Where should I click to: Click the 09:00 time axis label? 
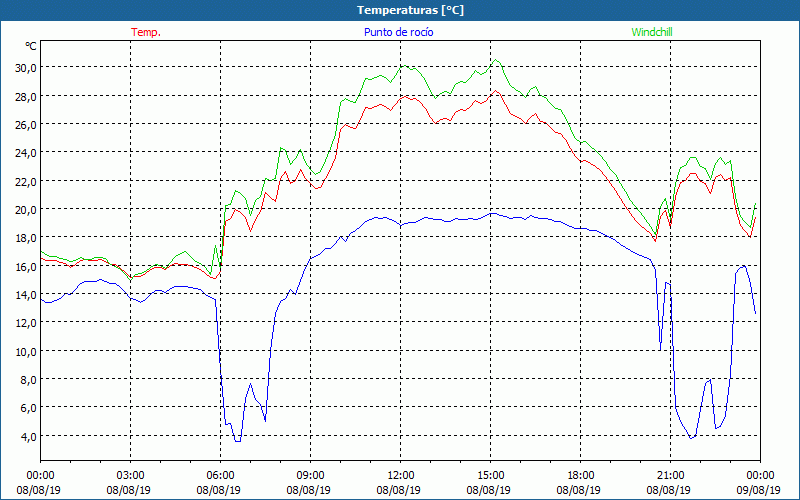310,476
